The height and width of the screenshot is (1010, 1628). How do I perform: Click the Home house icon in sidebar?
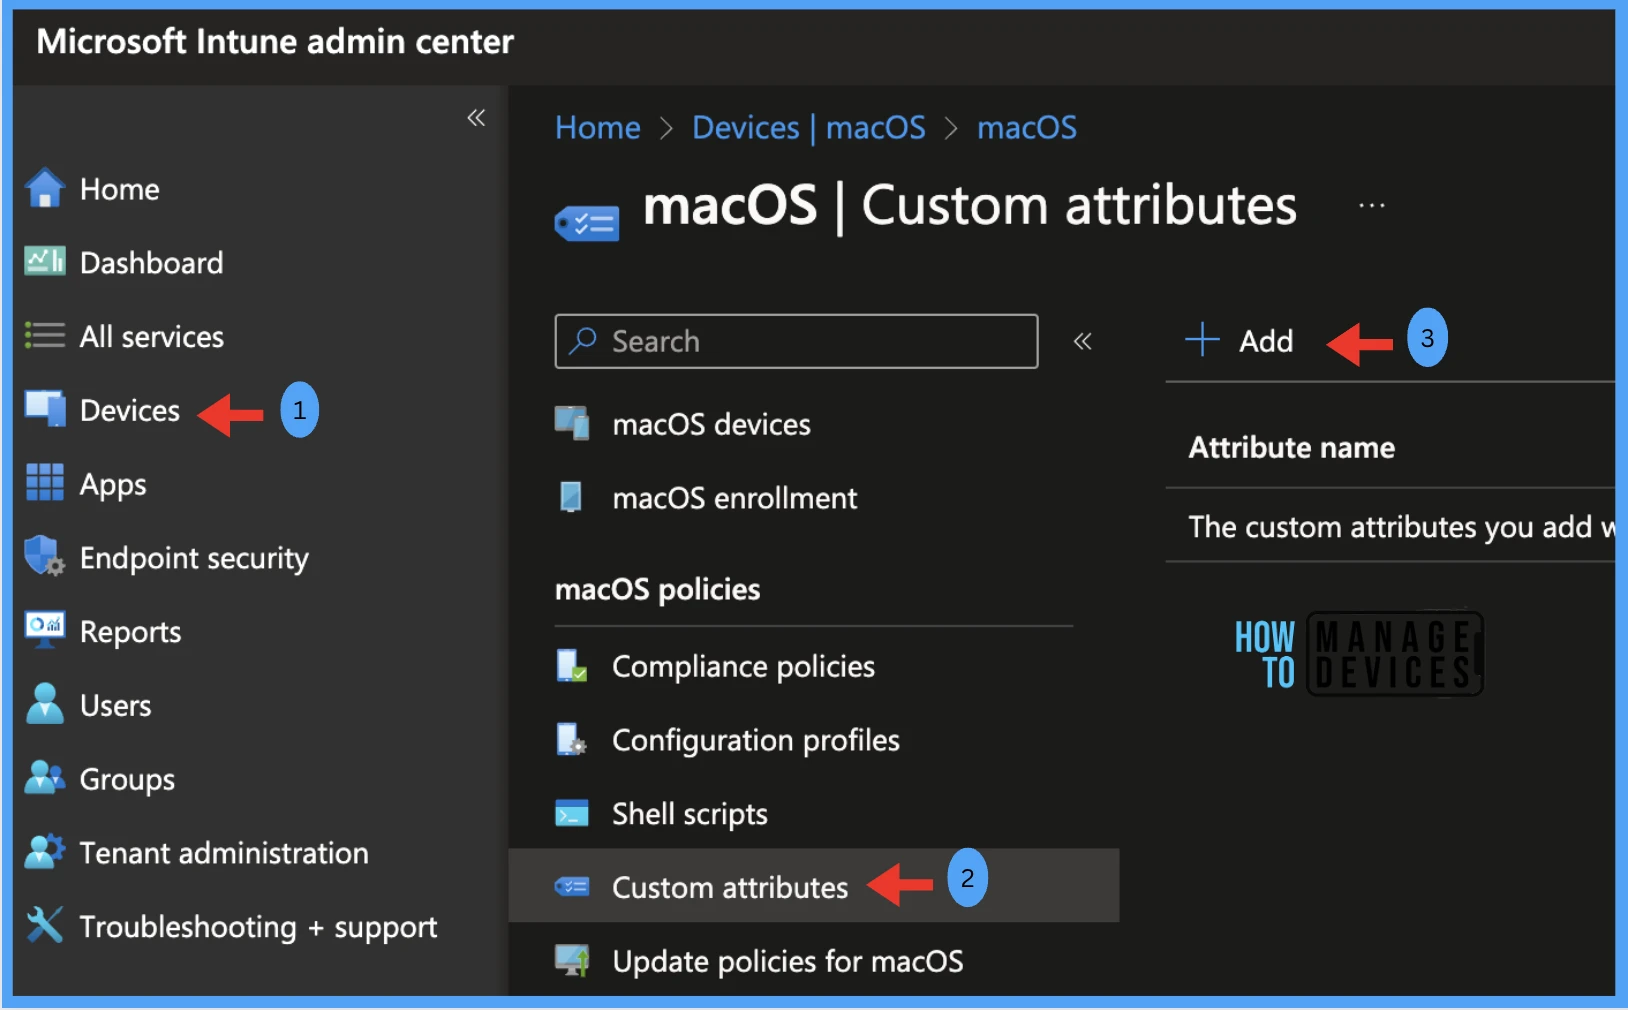pyautogui.click(x=44, y=188)
